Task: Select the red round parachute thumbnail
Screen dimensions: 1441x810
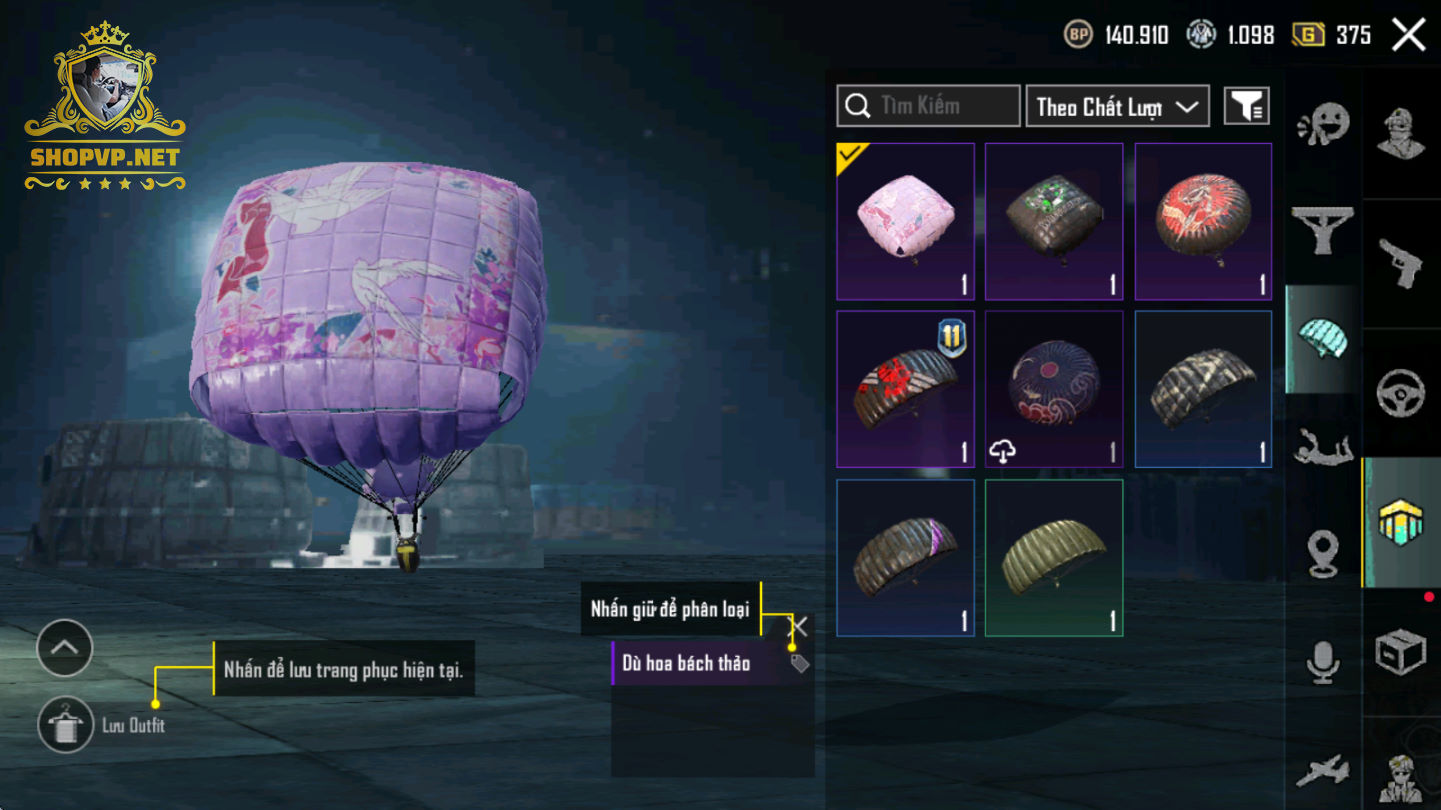Action: 1203,222
